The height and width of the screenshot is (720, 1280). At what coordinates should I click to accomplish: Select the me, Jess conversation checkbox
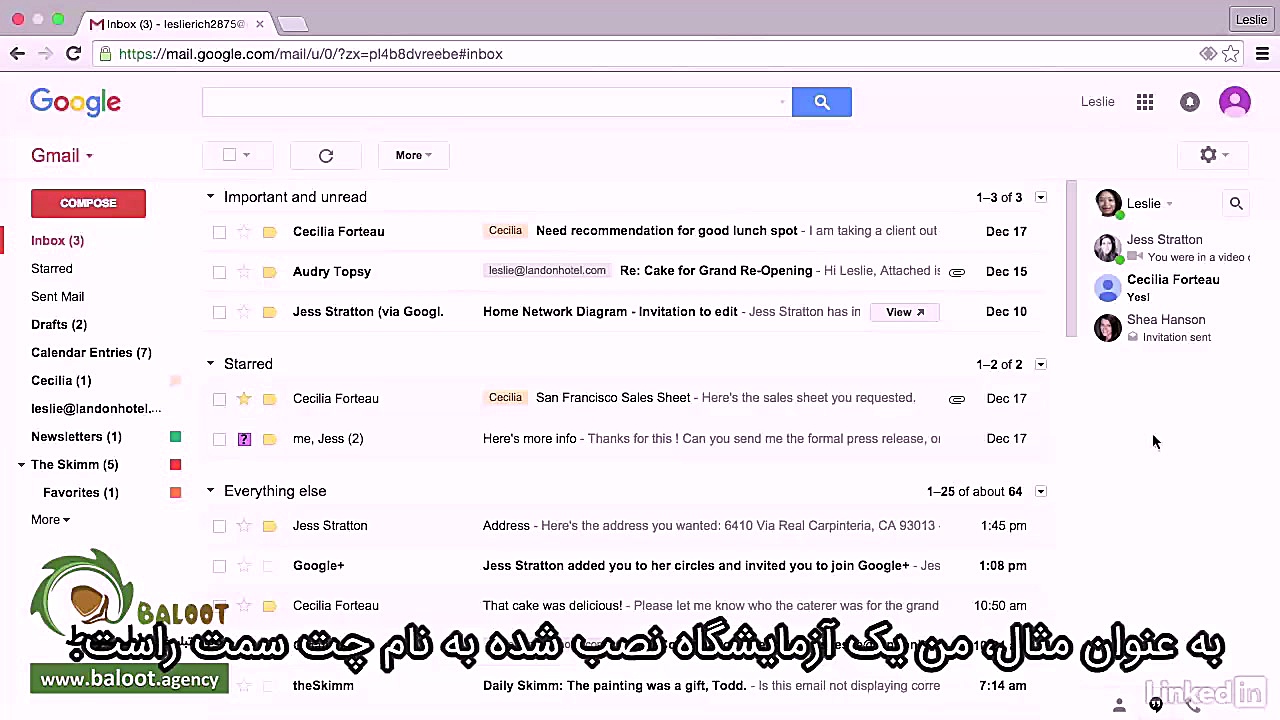click(x=219, y=439)
